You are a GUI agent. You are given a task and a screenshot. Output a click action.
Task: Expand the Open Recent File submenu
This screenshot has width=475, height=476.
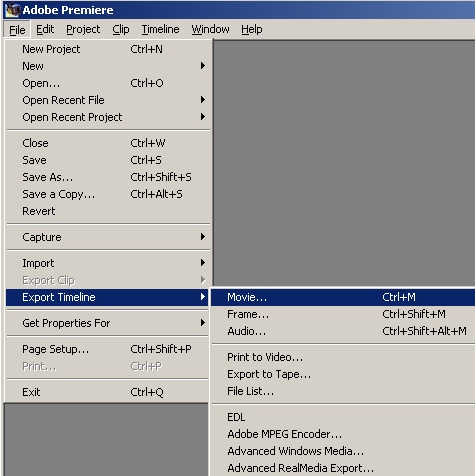click(108, 100)
